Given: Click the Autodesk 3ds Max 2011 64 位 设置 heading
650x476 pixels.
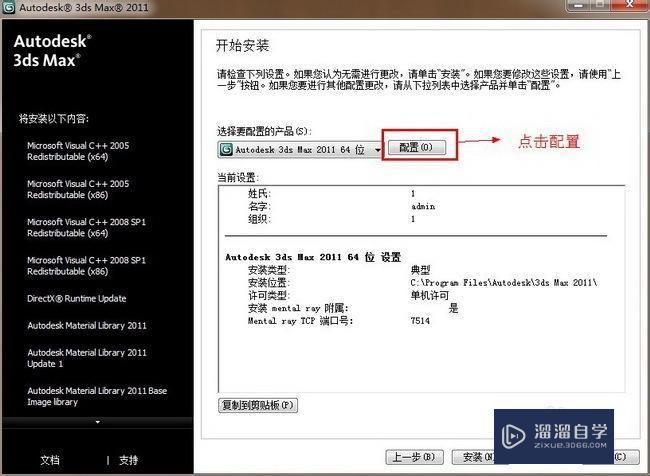Looking at the screenshot, I should pos(313,257).
